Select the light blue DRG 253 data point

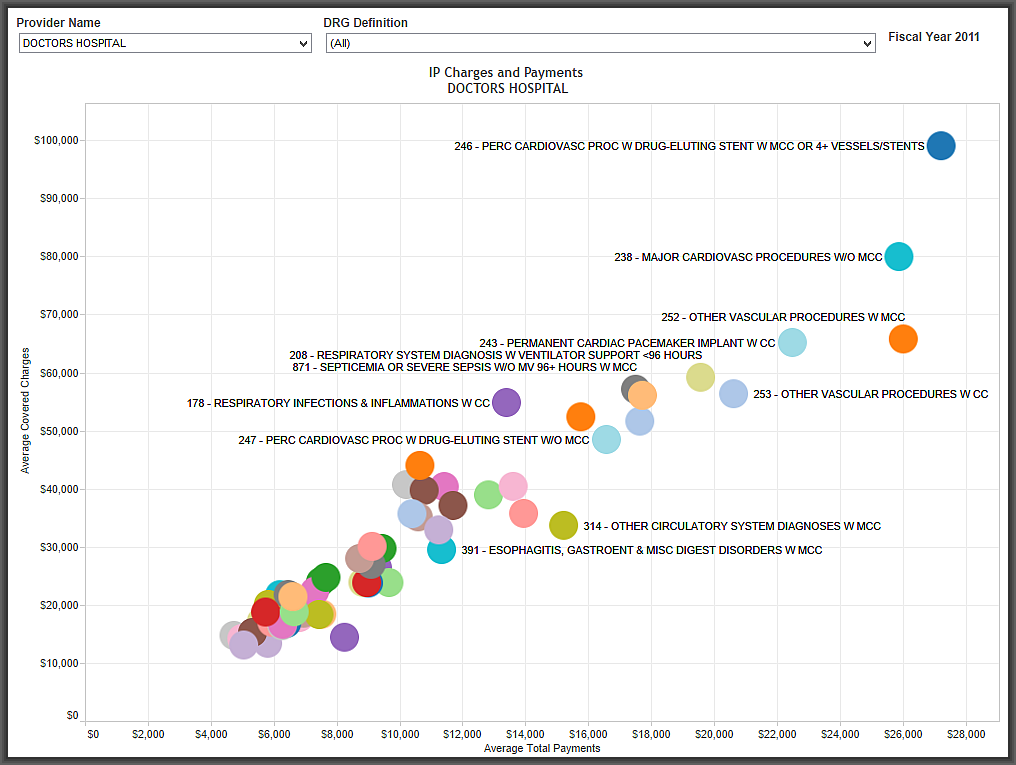733,394
